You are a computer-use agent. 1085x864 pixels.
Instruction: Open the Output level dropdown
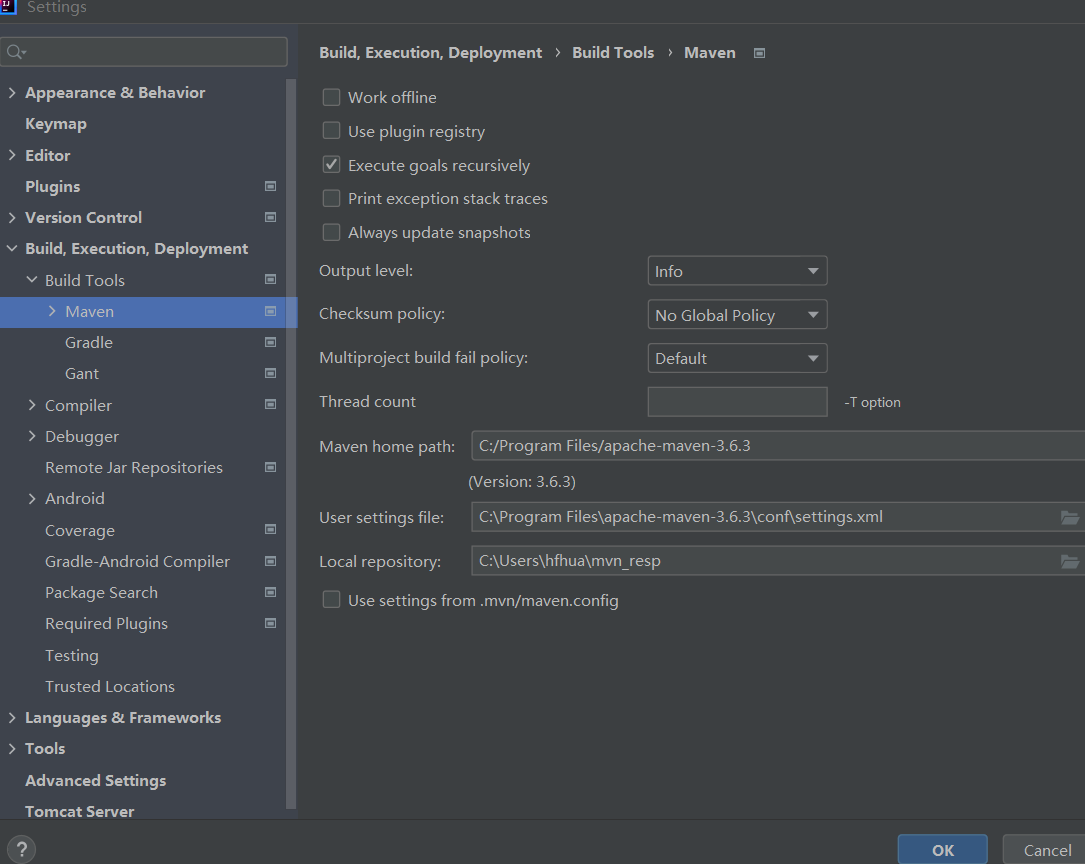coord(737,270)
